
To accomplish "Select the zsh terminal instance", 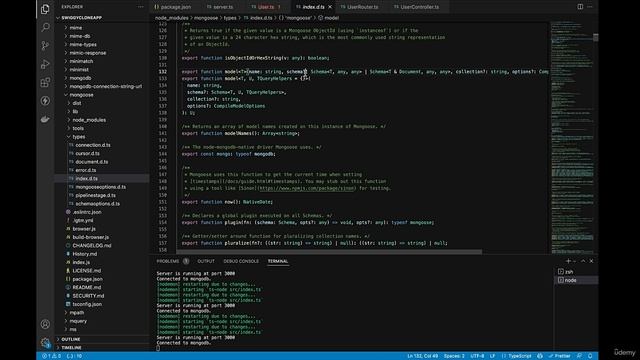I will coord(576,272).
